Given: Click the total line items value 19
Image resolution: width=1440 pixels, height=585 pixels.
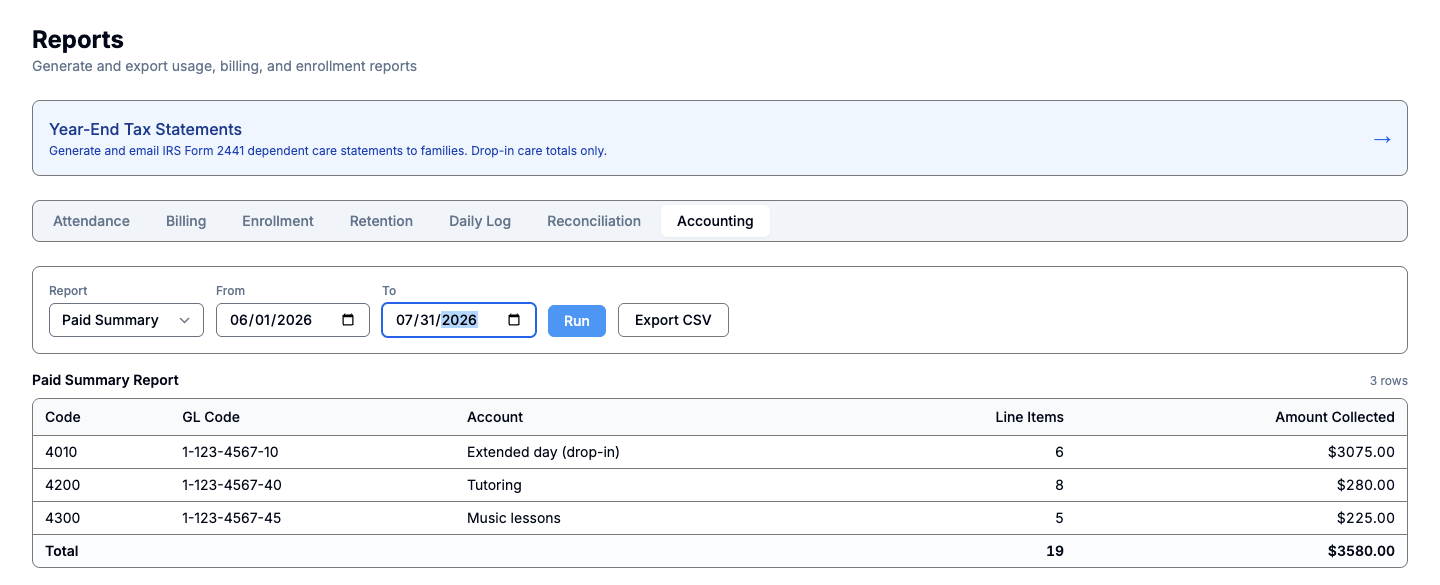Looking at the screenshot, I should pos(1055,551).
